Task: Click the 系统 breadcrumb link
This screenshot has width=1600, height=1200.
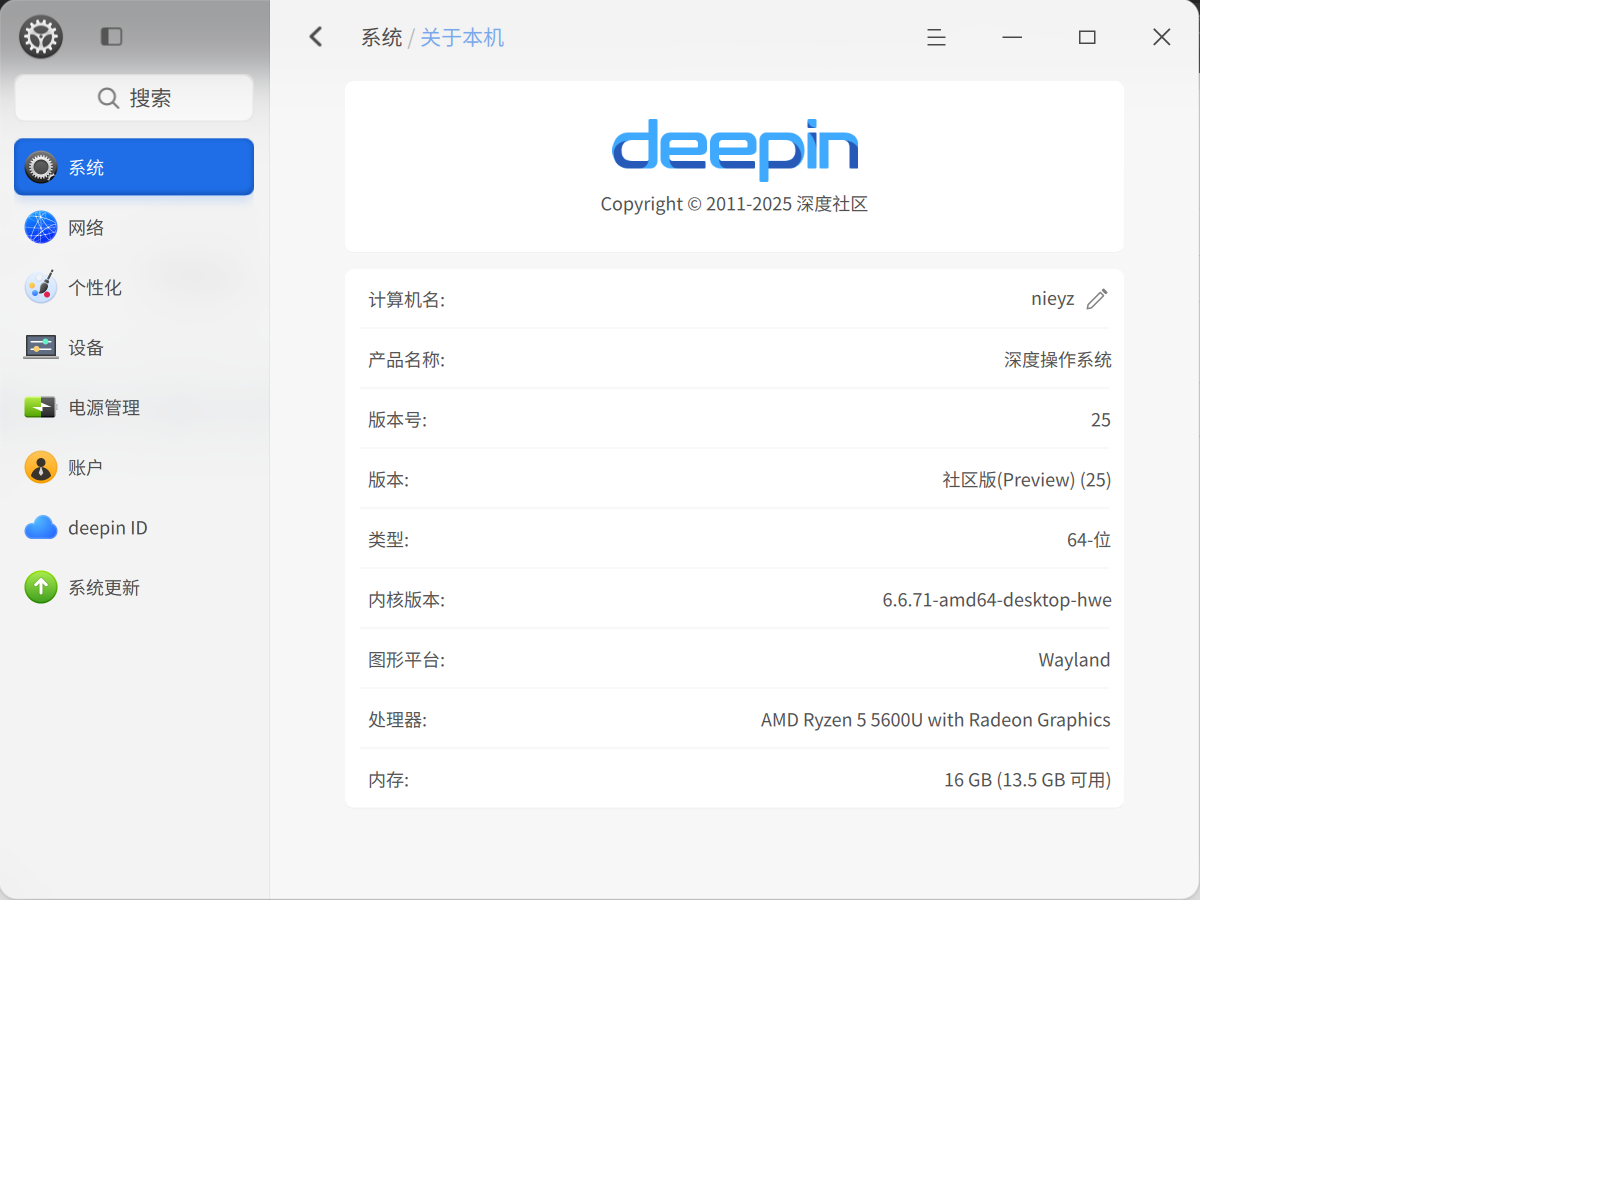Action: coord(381,37)
